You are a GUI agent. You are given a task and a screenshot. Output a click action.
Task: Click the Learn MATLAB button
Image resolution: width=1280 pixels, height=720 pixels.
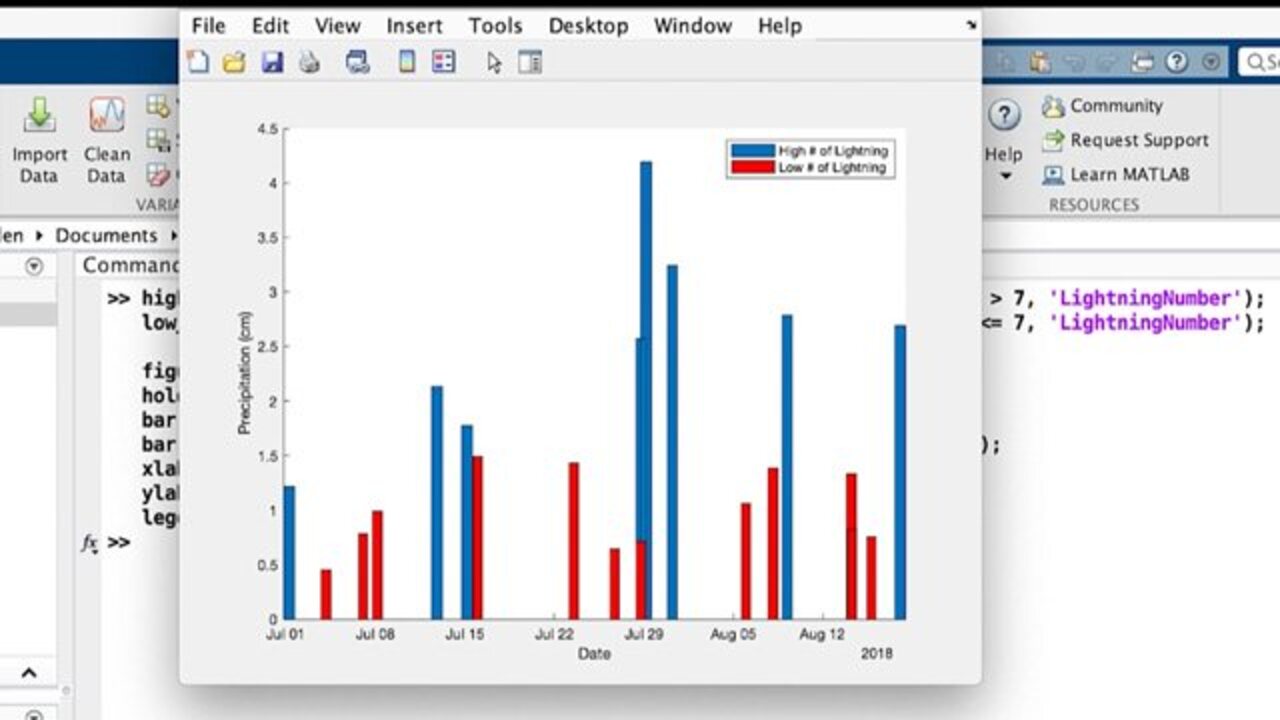click(1116, 174)
